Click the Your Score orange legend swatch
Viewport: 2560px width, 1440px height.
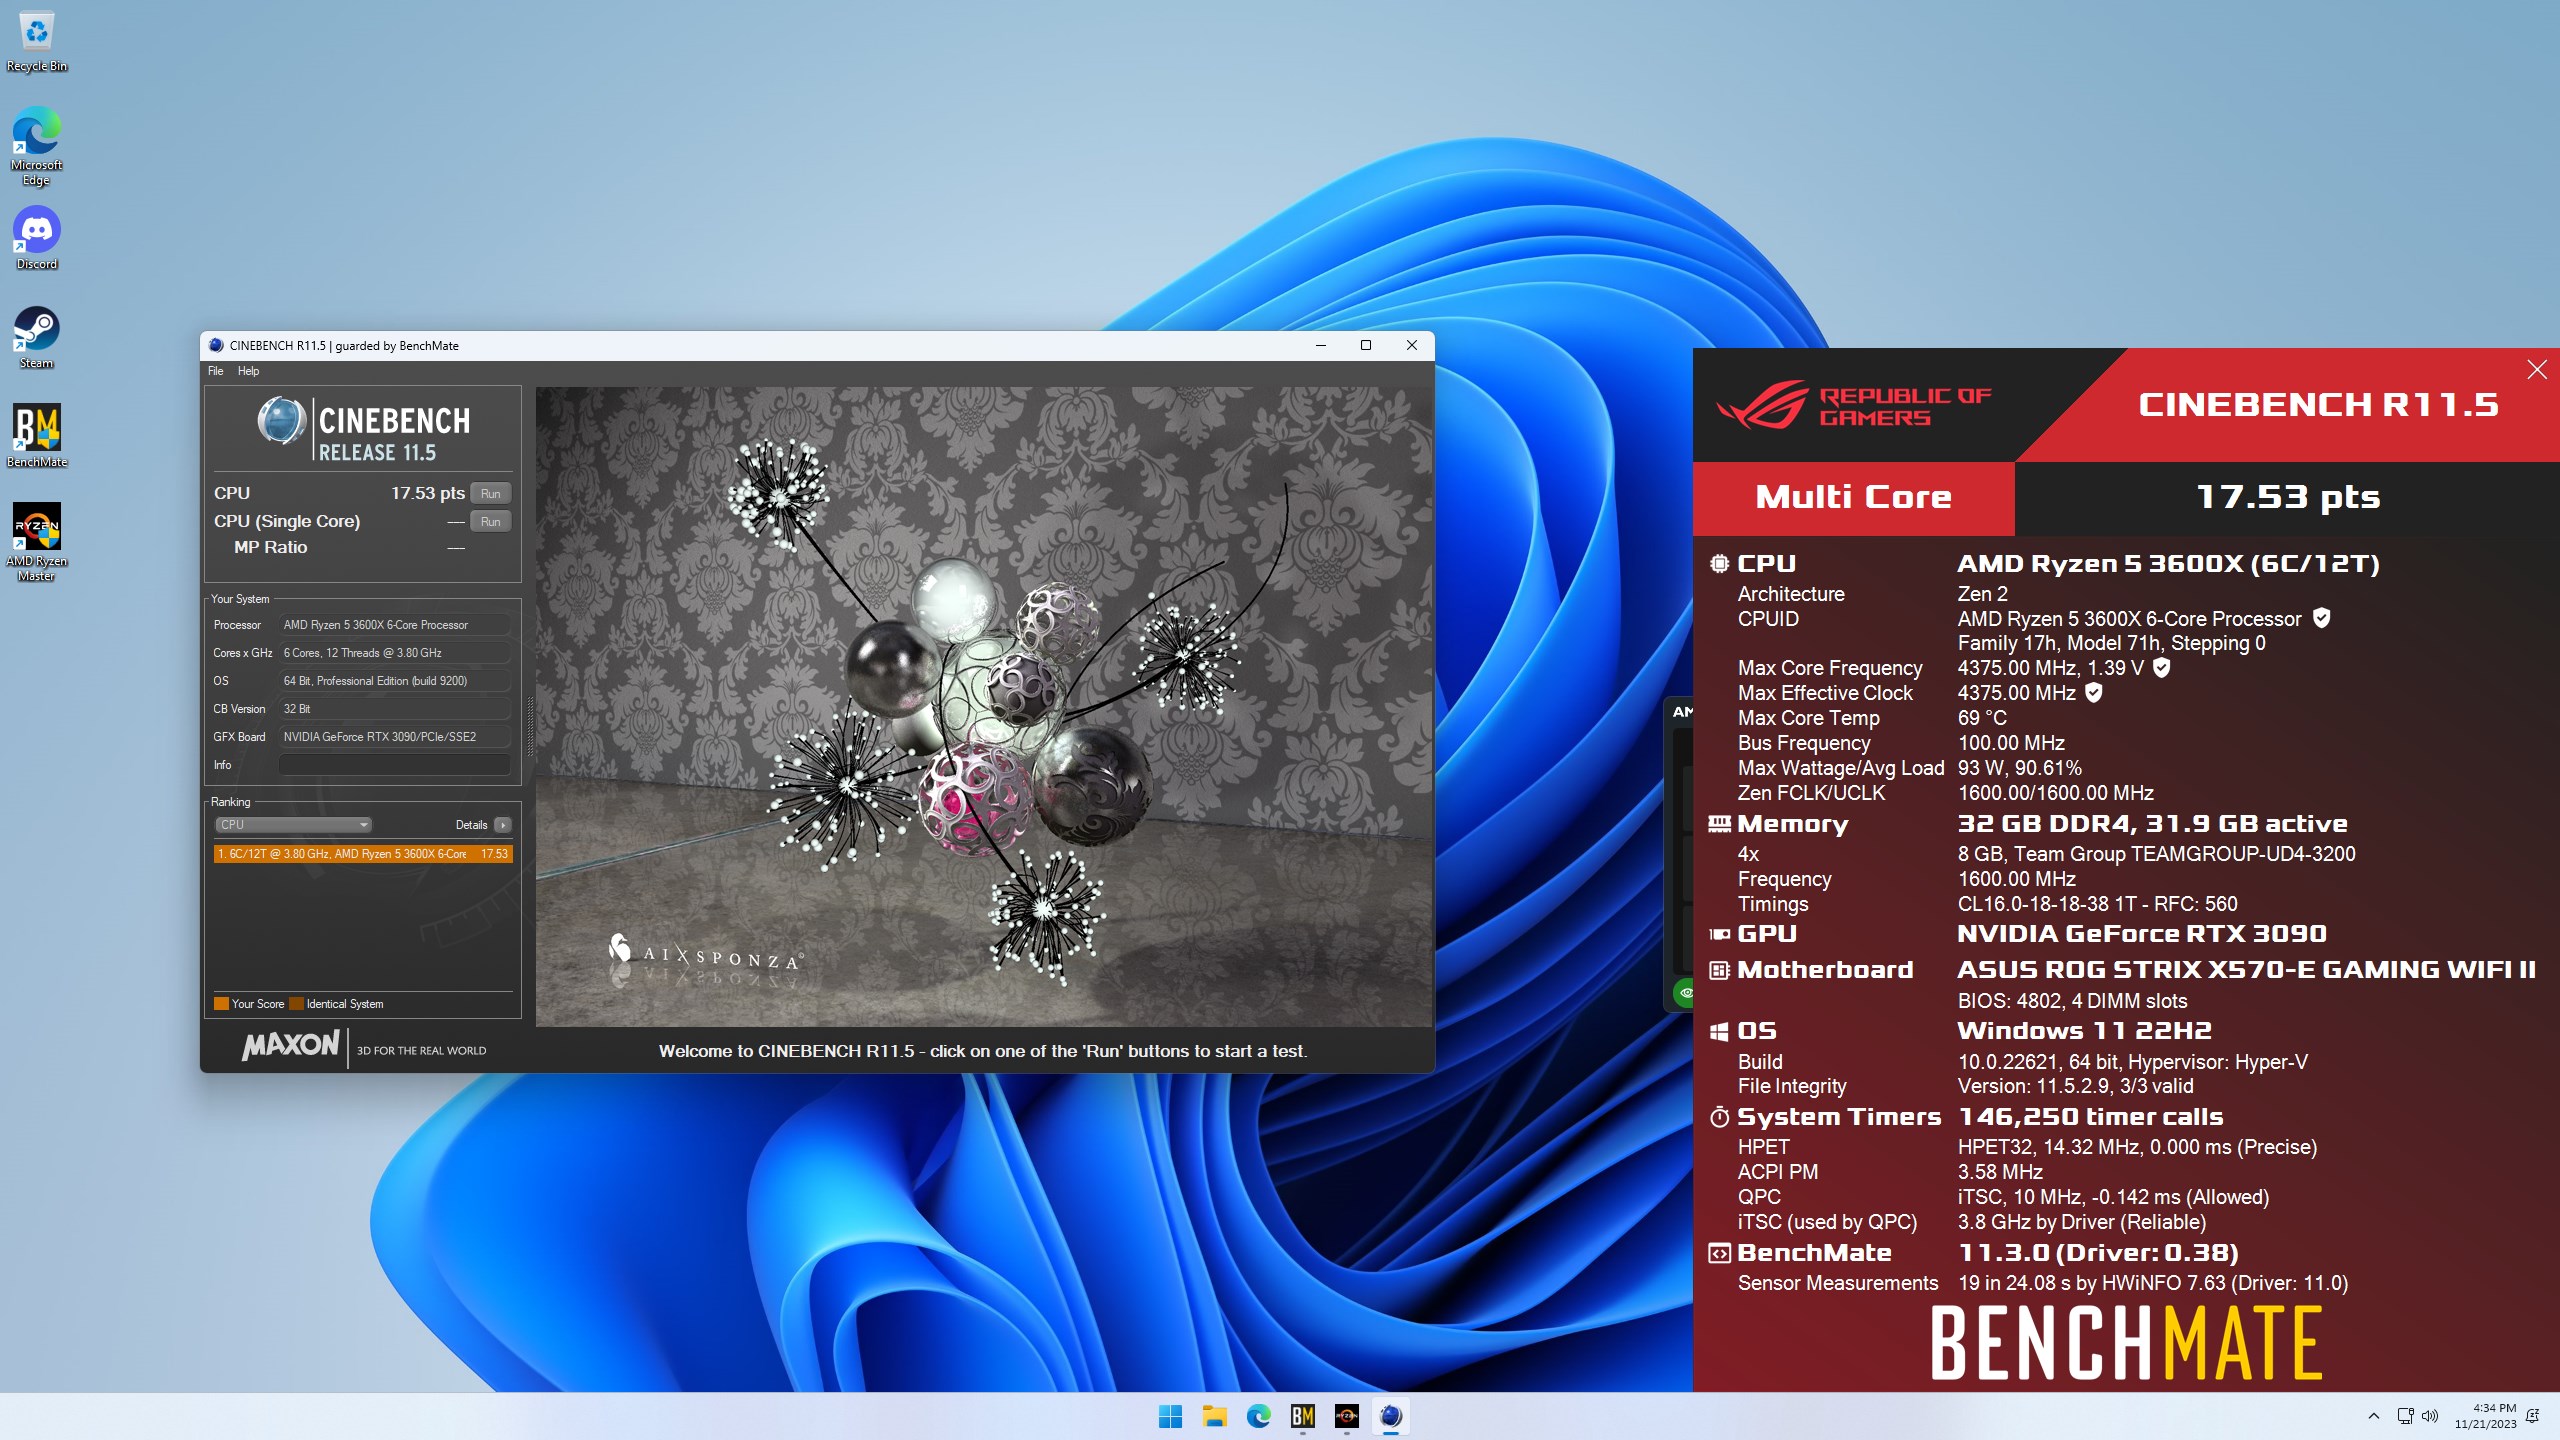[221, 1004]
